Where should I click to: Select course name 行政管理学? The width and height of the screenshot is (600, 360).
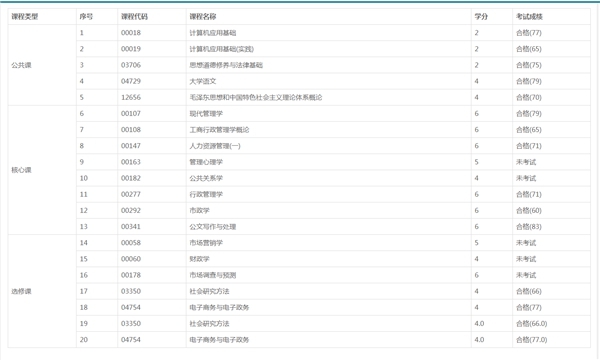[x=206, y=194]
